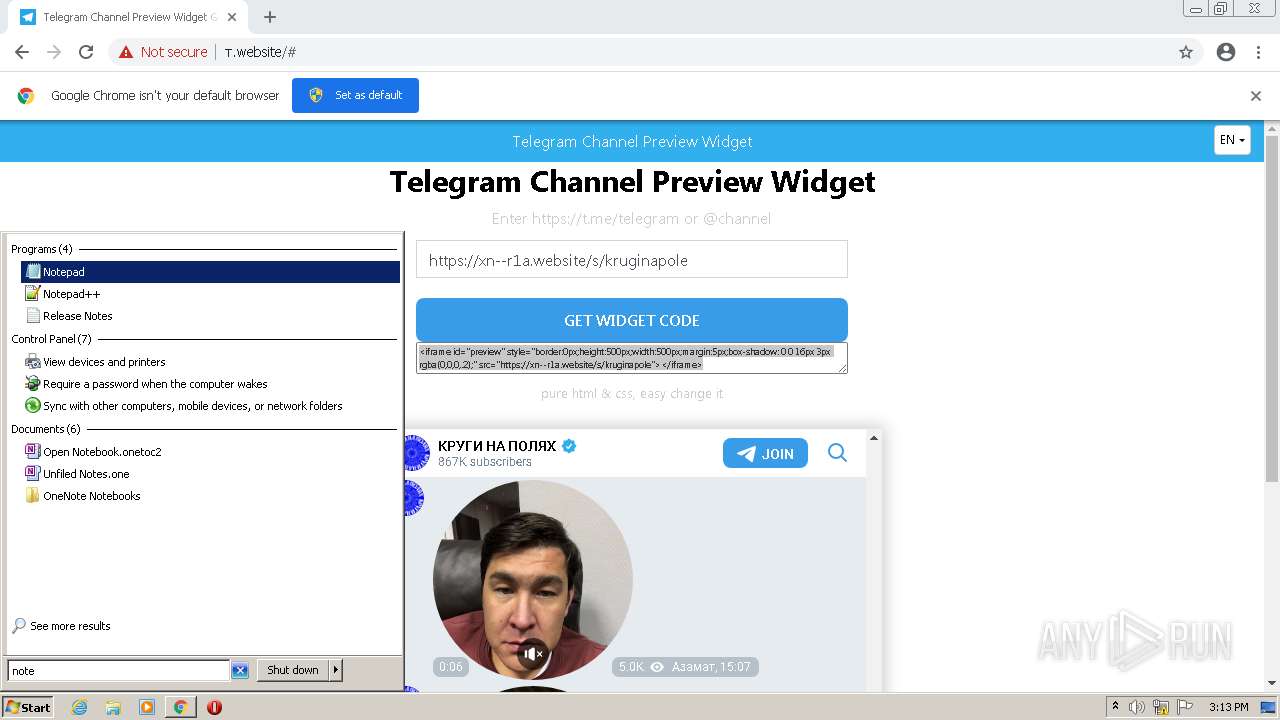This screenshot has width=1280, height=720.
Task: Click the views count 5.0K eye icon
Action: tap(641, 666)
